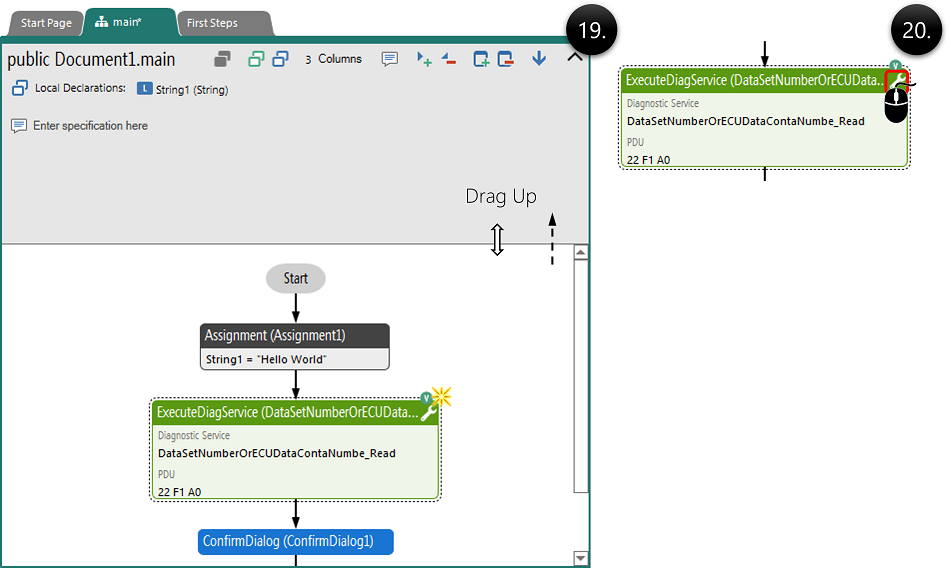Click the blue down-arrow icon in toolbar
The width and height of the screenshot is (951, 568).
tap(539, 59)
